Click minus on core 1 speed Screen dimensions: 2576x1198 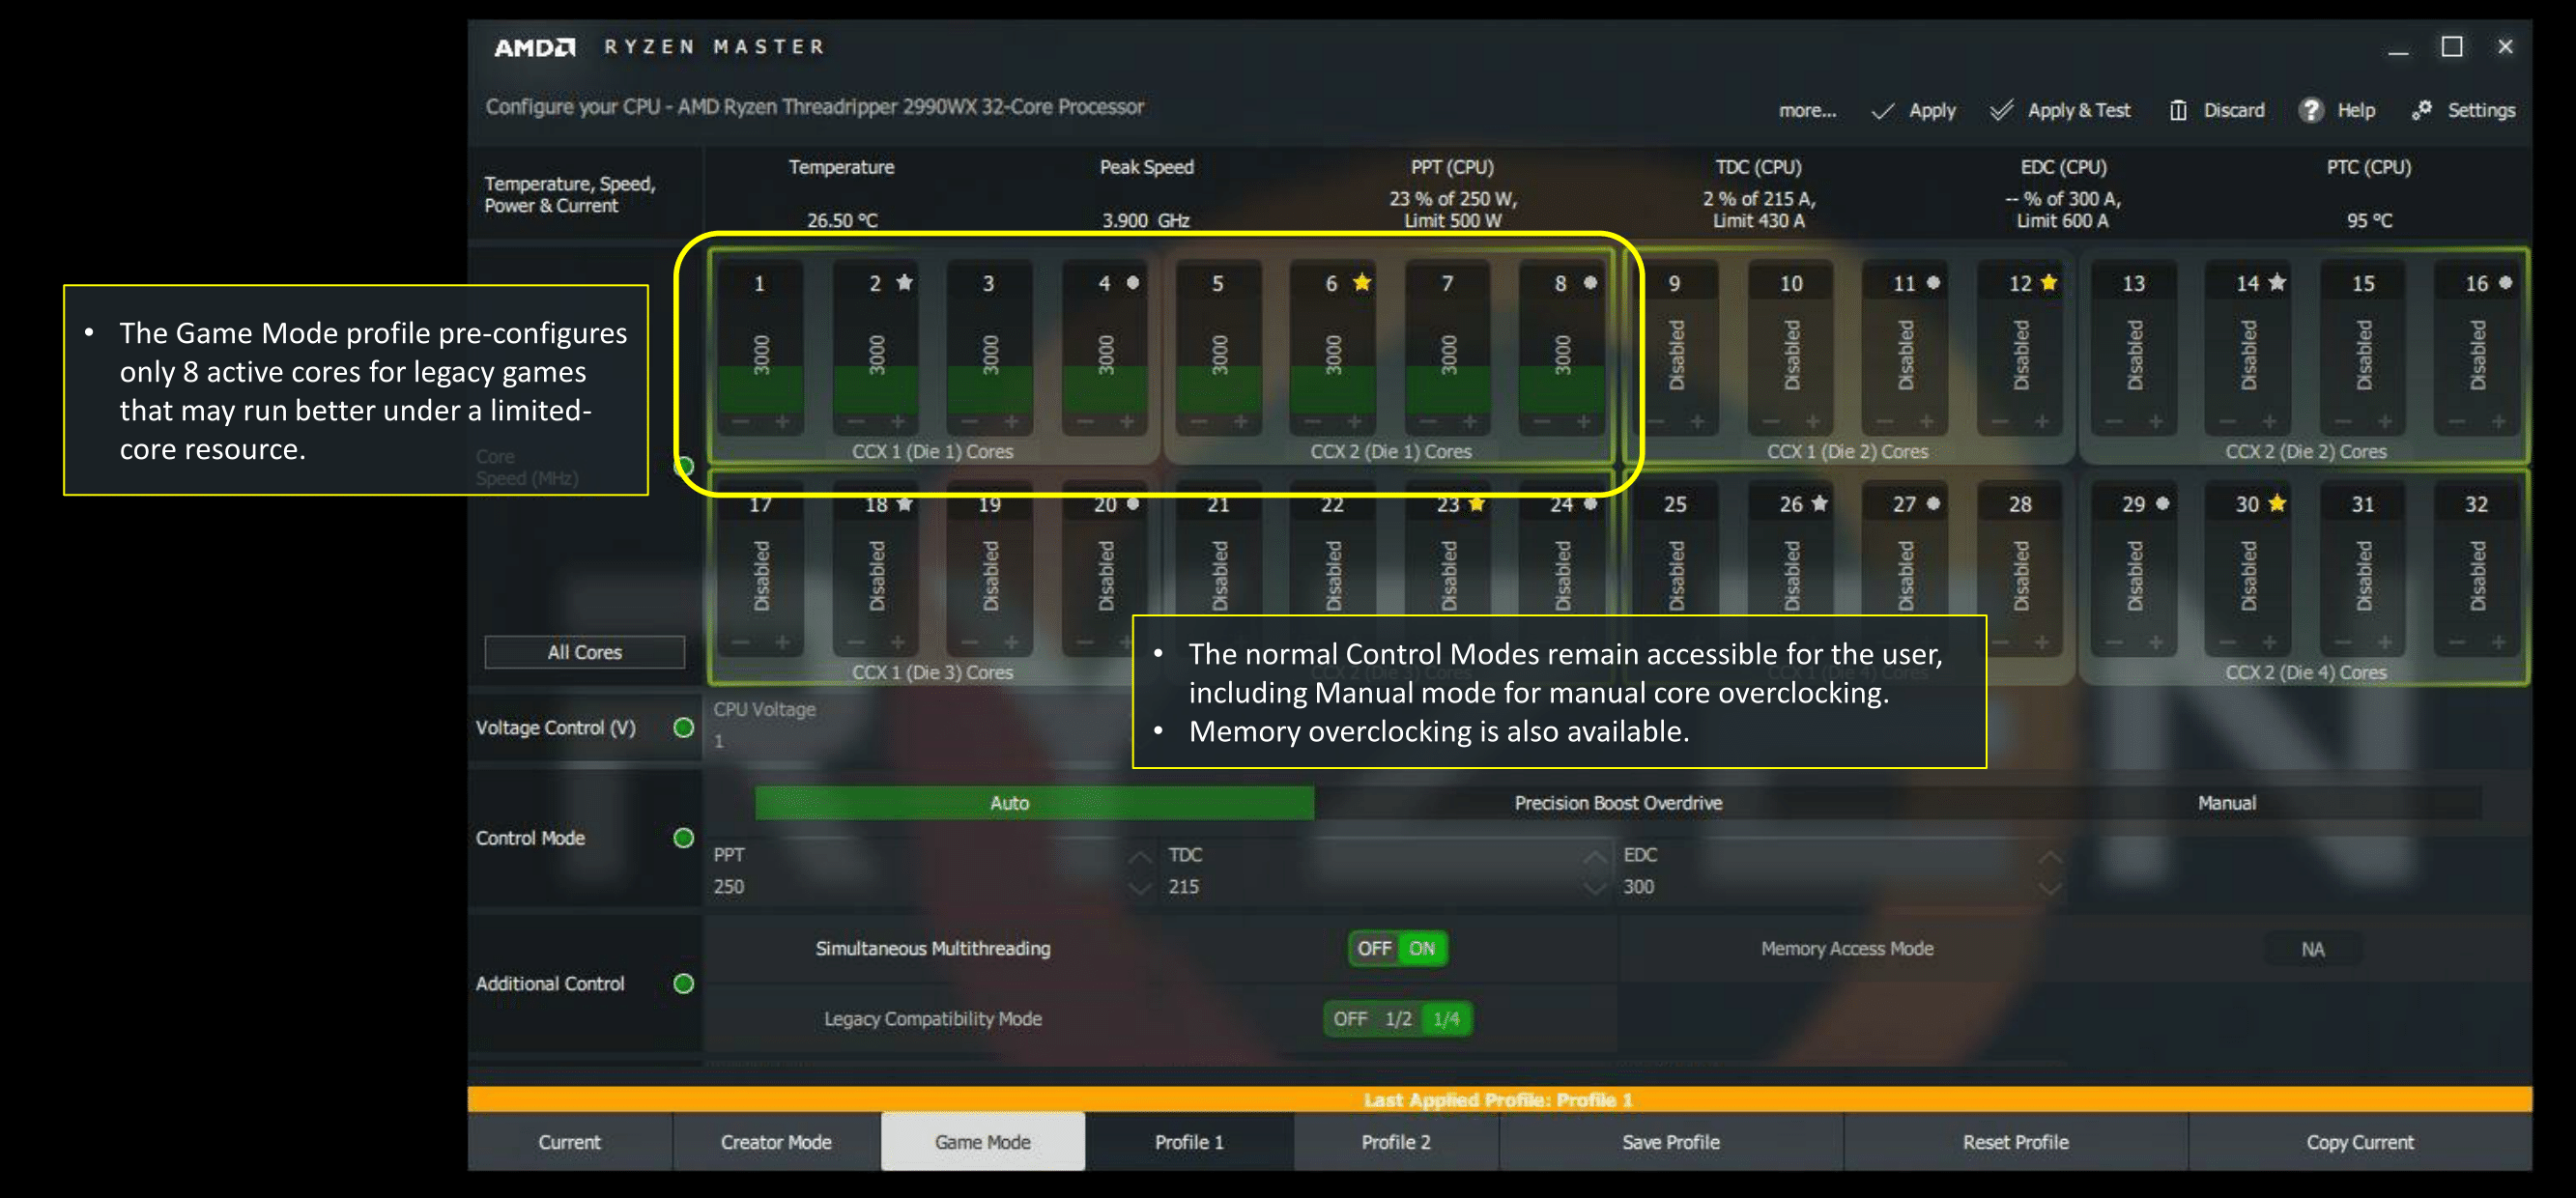(740, 421)
